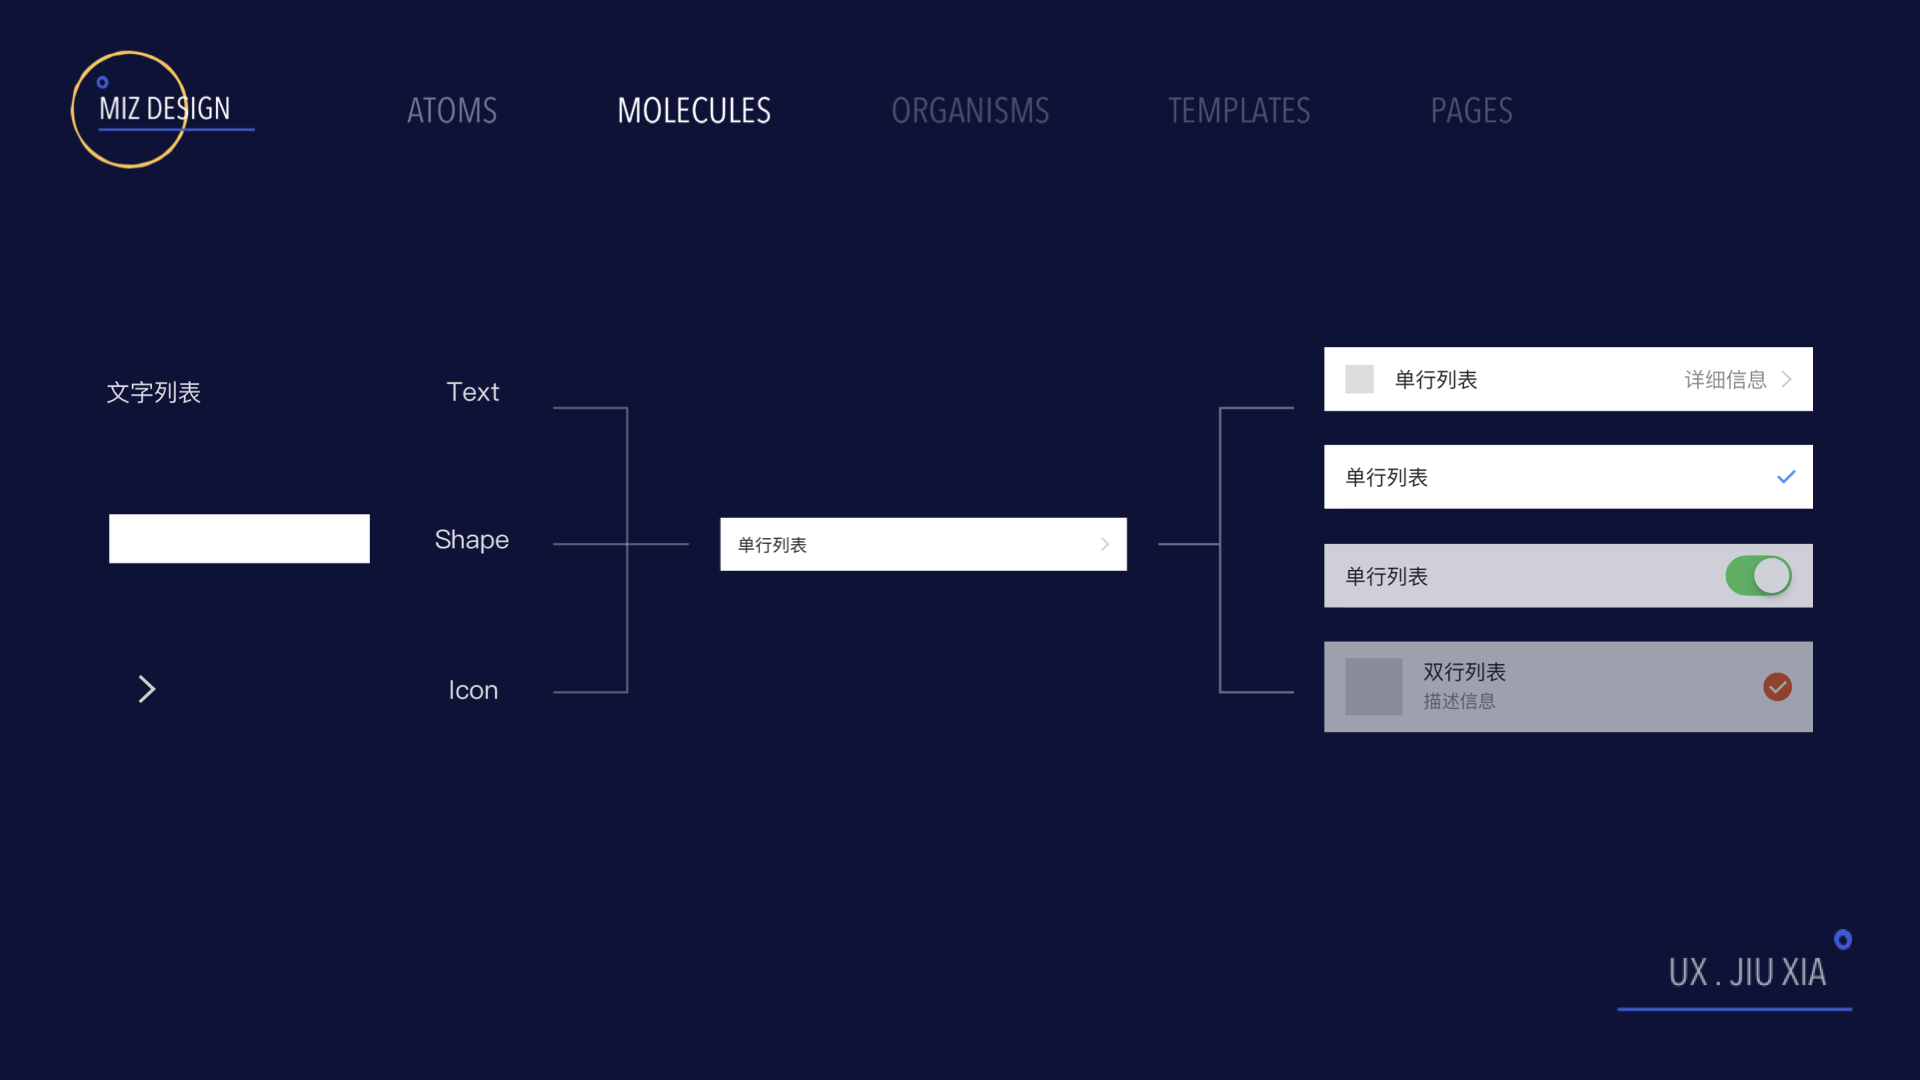
Task: Click PAGES tab in top navigation
Action: click(1470, 109)
